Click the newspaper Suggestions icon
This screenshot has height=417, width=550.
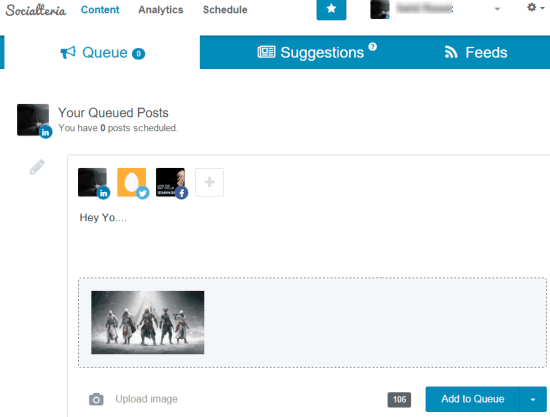click(x=266, y=52)
